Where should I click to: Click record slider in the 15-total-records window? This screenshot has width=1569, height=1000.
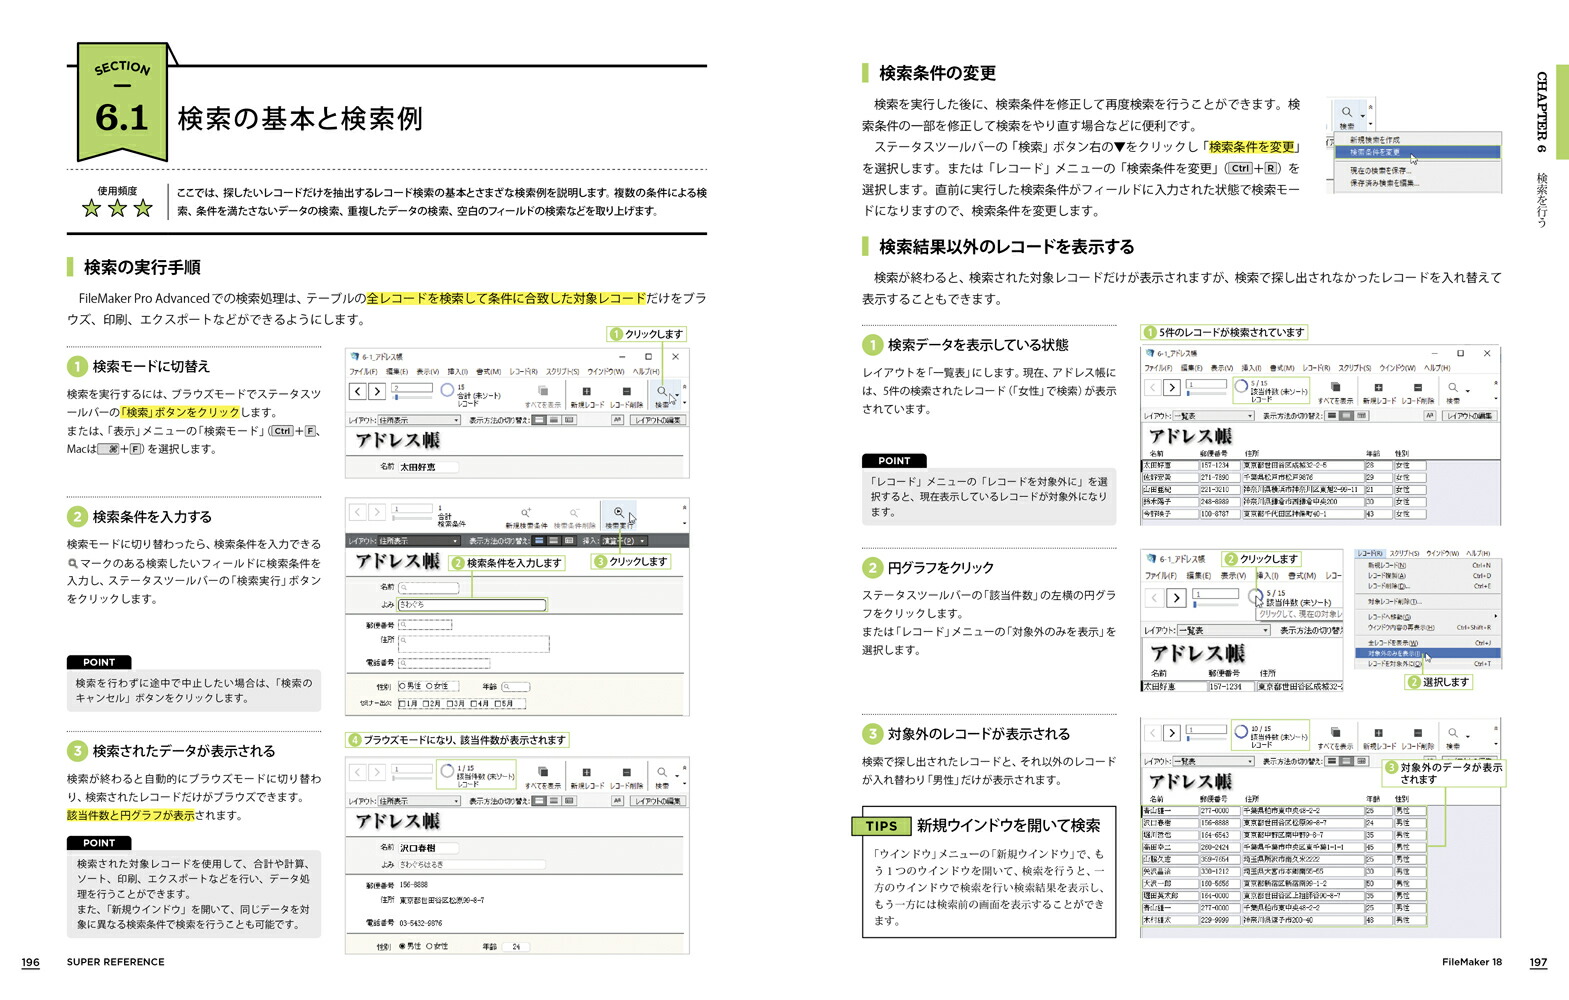(x=412, y=396)
